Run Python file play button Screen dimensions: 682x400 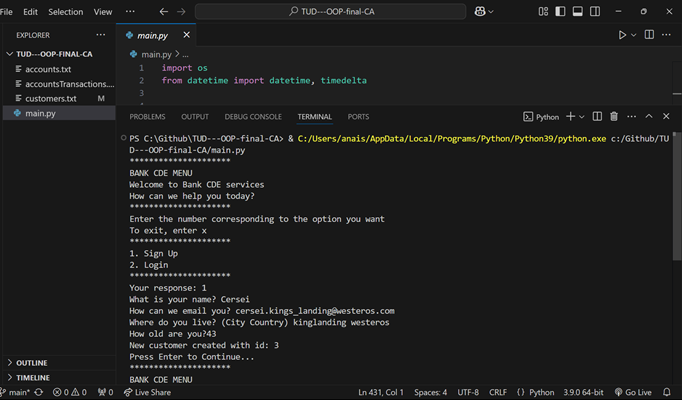[622, 35]
